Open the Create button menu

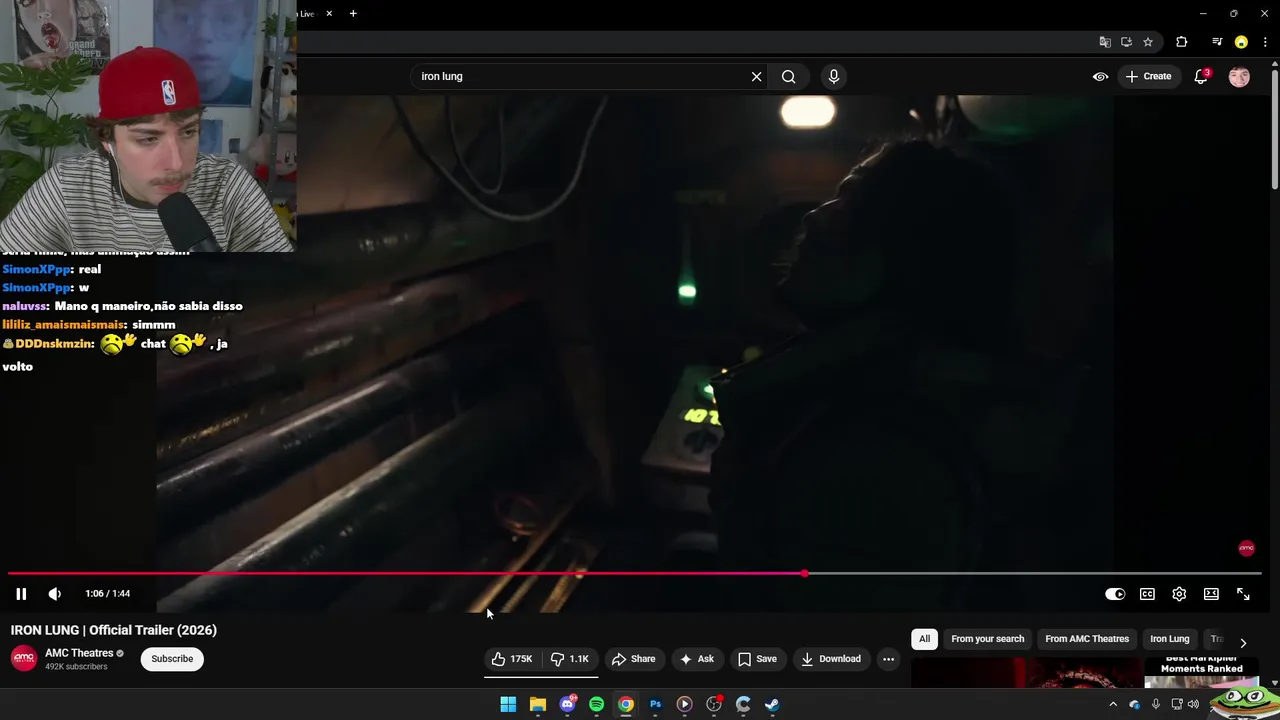[x=1148, y=76]
